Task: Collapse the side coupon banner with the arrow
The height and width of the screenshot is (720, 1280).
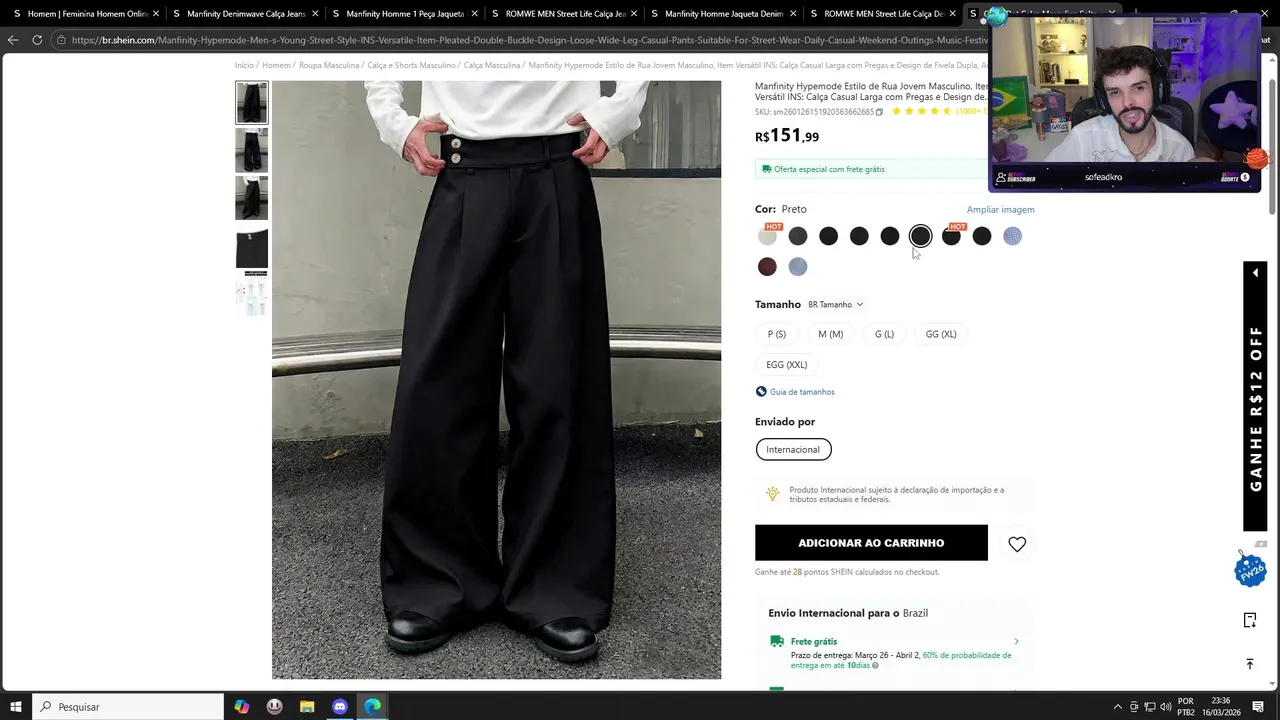Action: (1255, 273)
